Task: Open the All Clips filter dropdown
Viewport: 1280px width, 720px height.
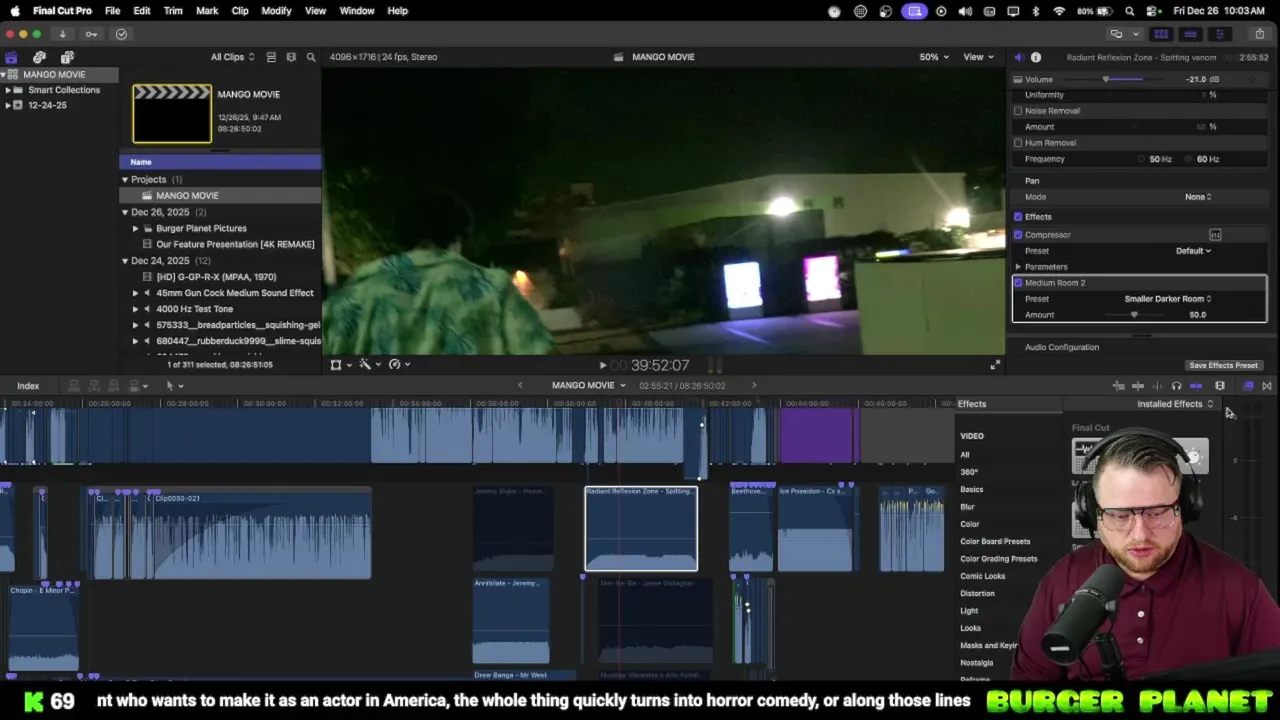Action: click(232, 57)
